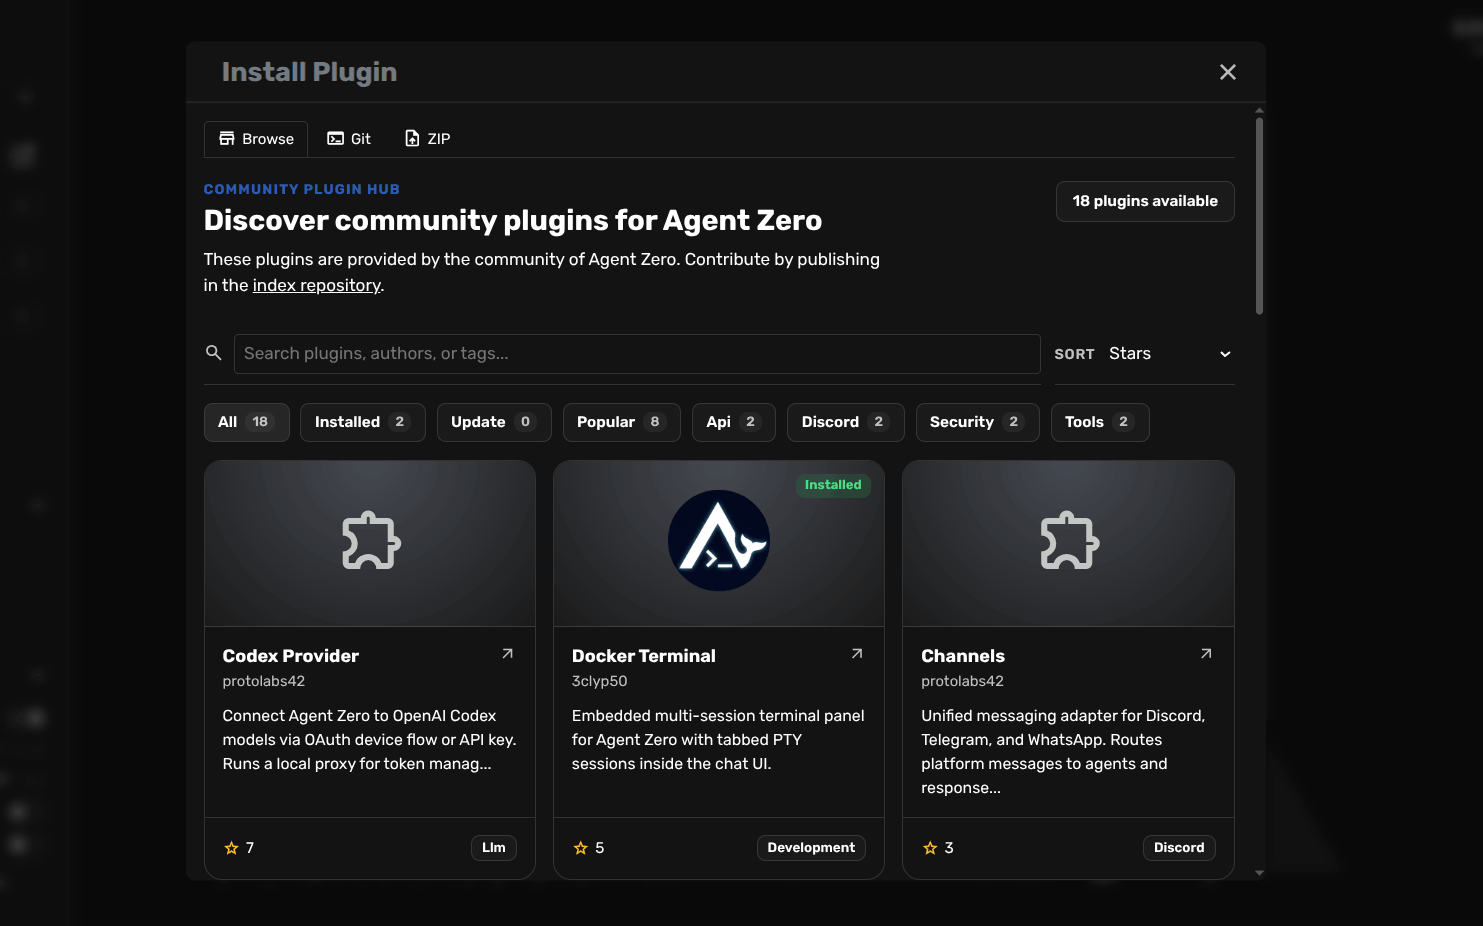Switch to the Git tab
This screenshot has height=926, width=1483.
[349, 138]
